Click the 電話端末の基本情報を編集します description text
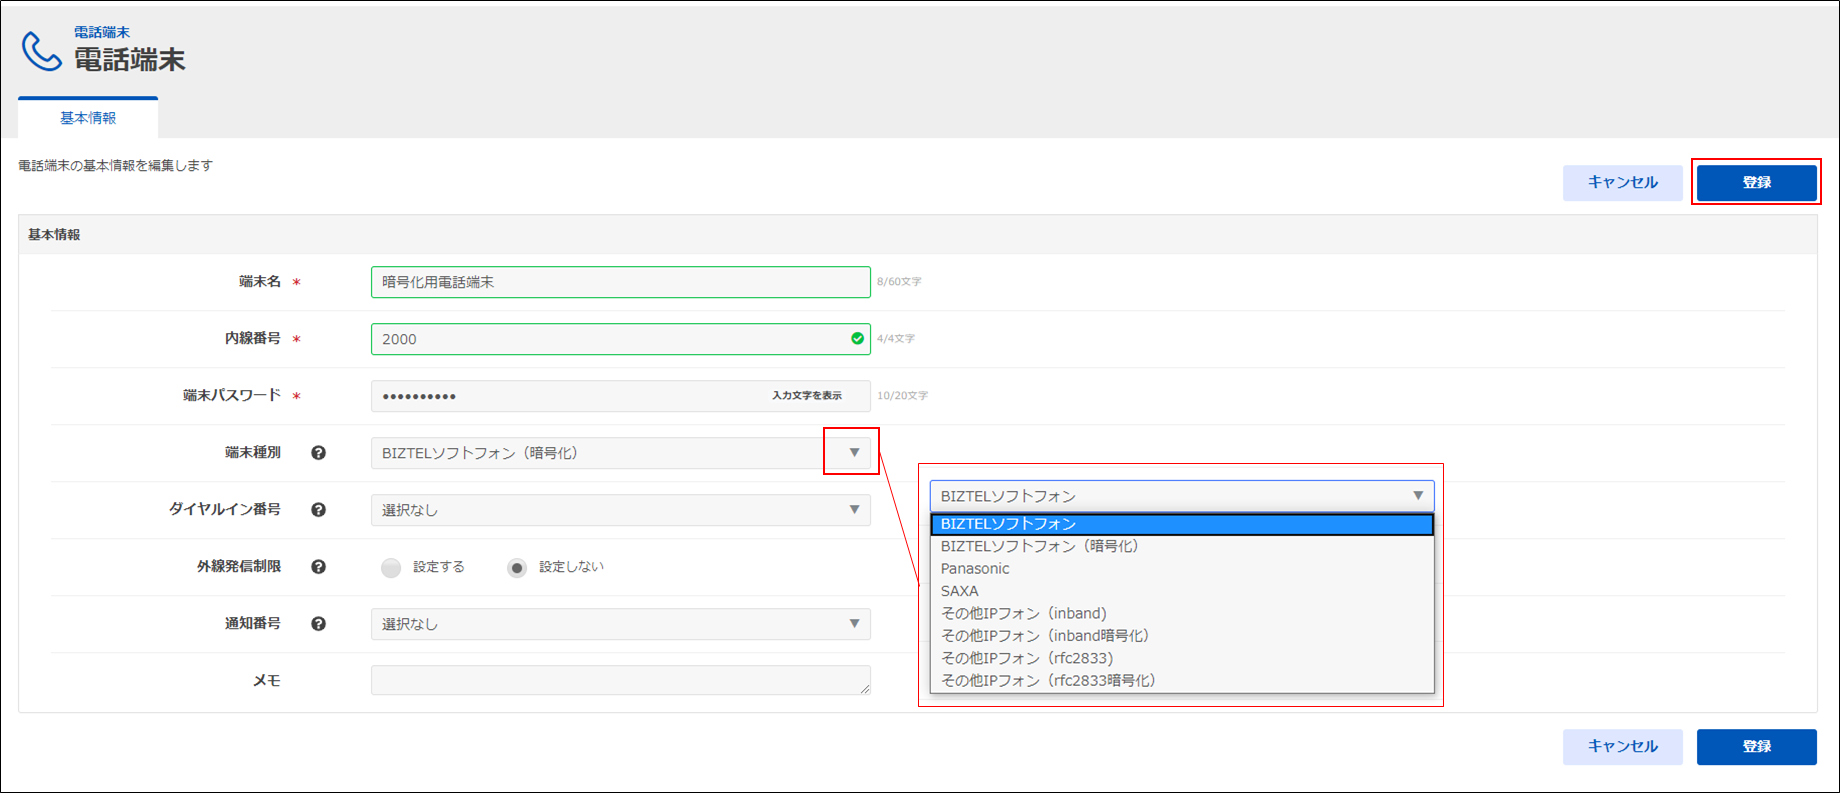The height and width of the screenshot is (793, 1840). (115, 166)
